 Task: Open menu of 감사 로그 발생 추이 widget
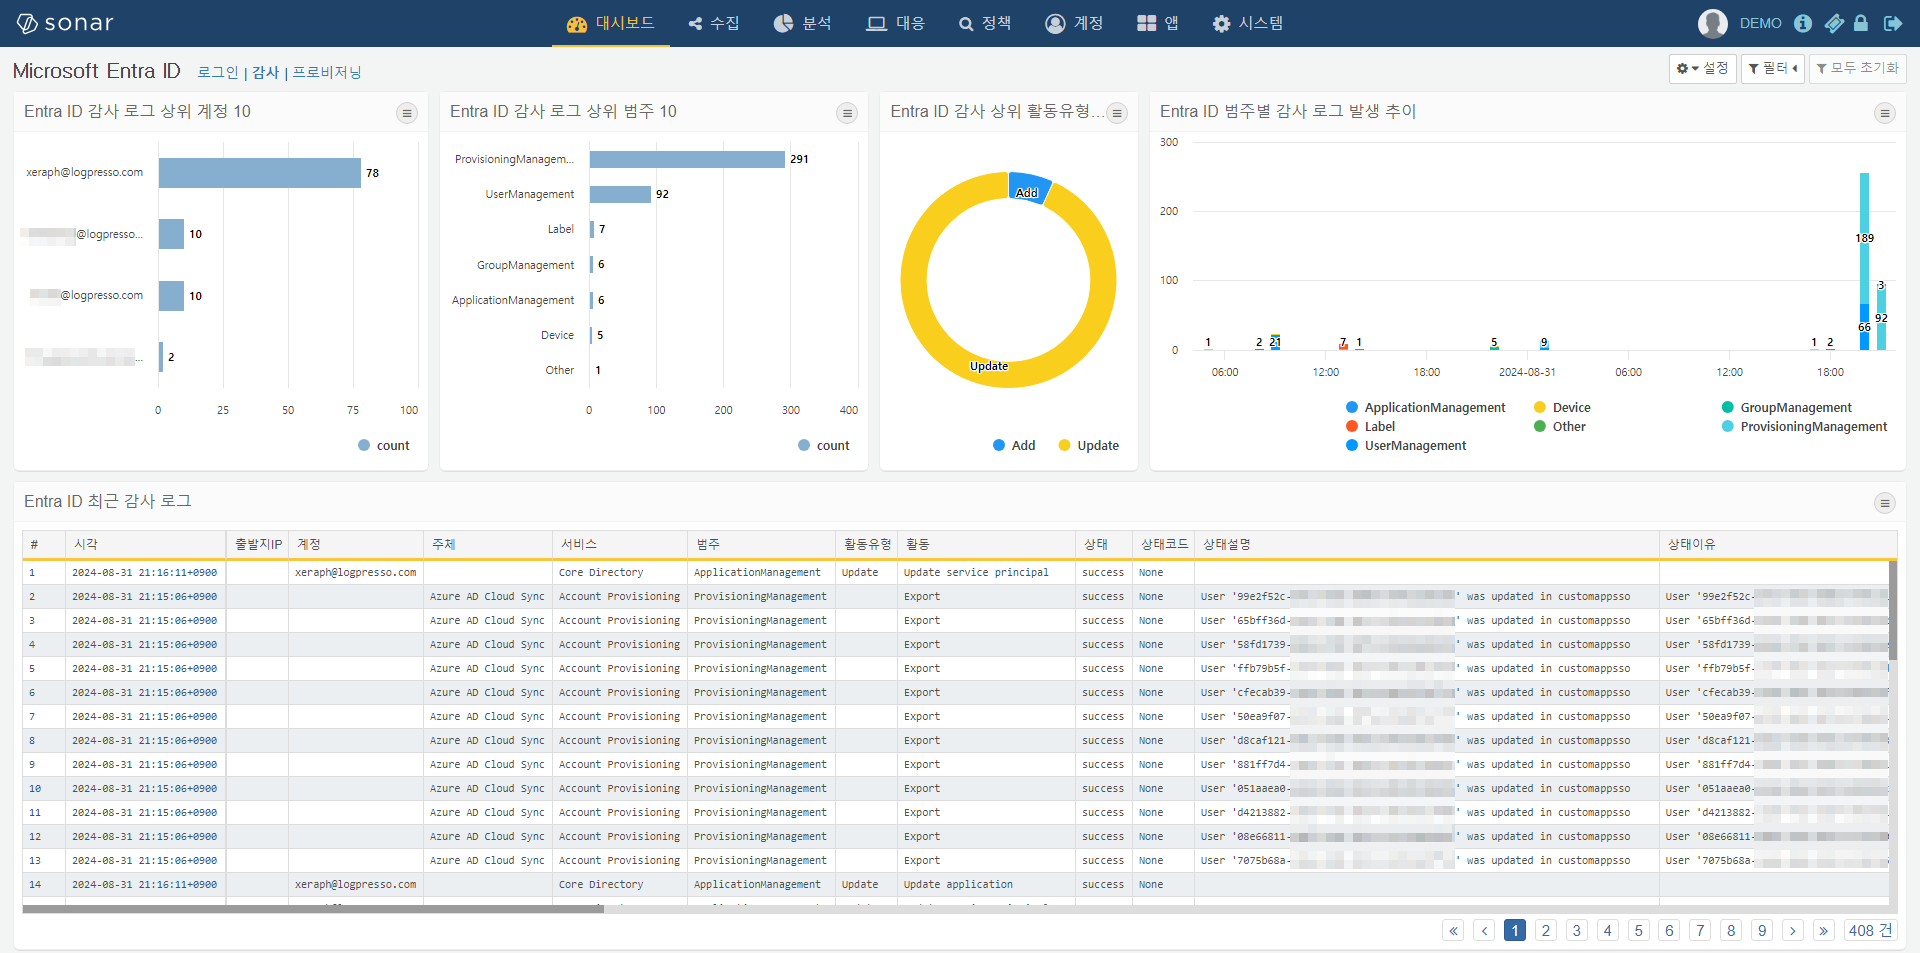point(1885,113)
